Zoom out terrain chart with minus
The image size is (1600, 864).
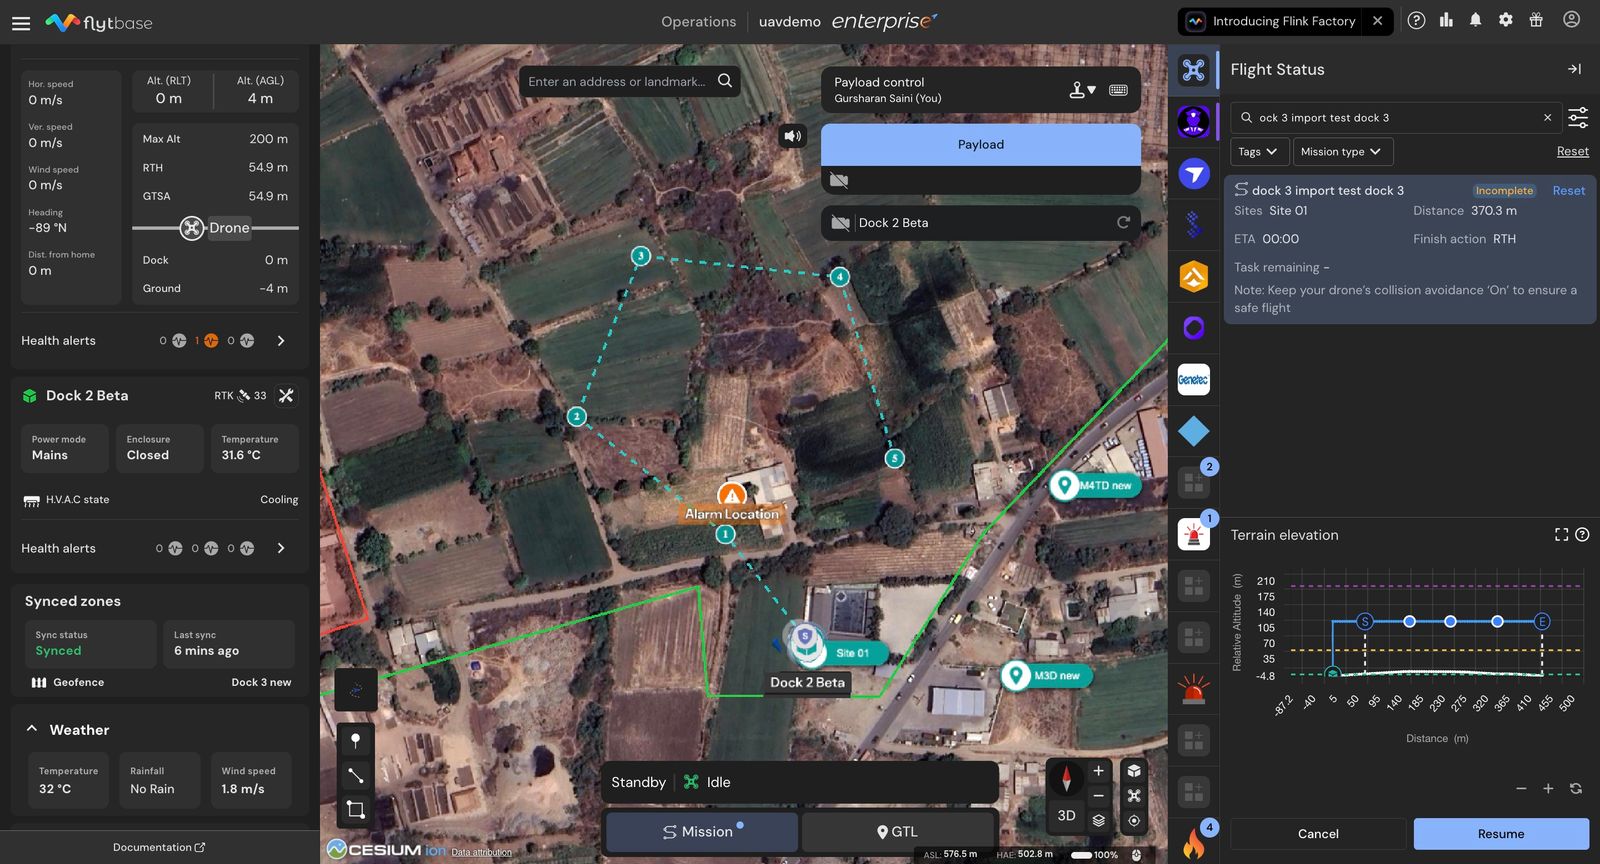pos(1521,789)
